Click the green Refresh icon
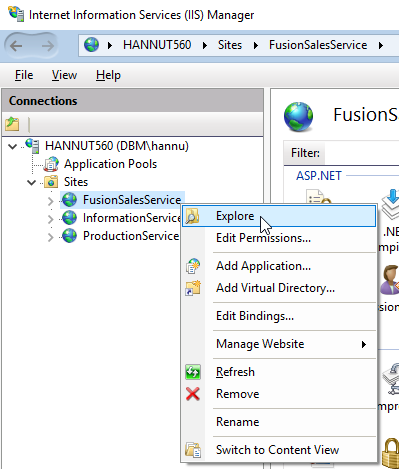The image size is (399, 469). click(x=193, y=372)
